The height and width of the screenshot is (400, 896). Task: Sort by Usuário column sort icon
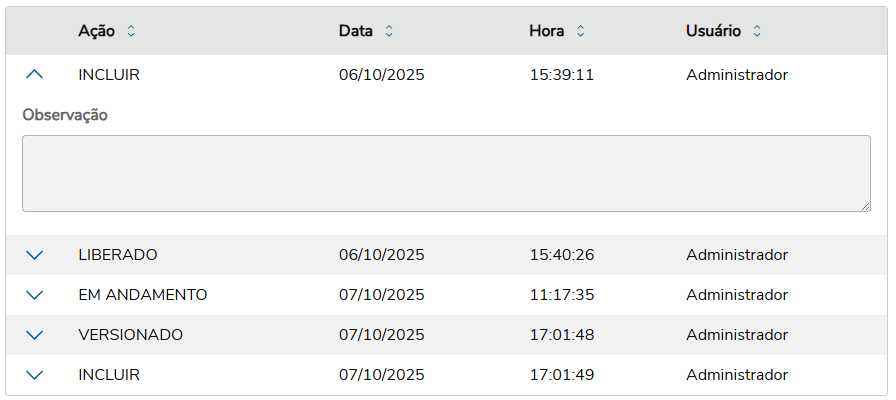tap(757, 31)
